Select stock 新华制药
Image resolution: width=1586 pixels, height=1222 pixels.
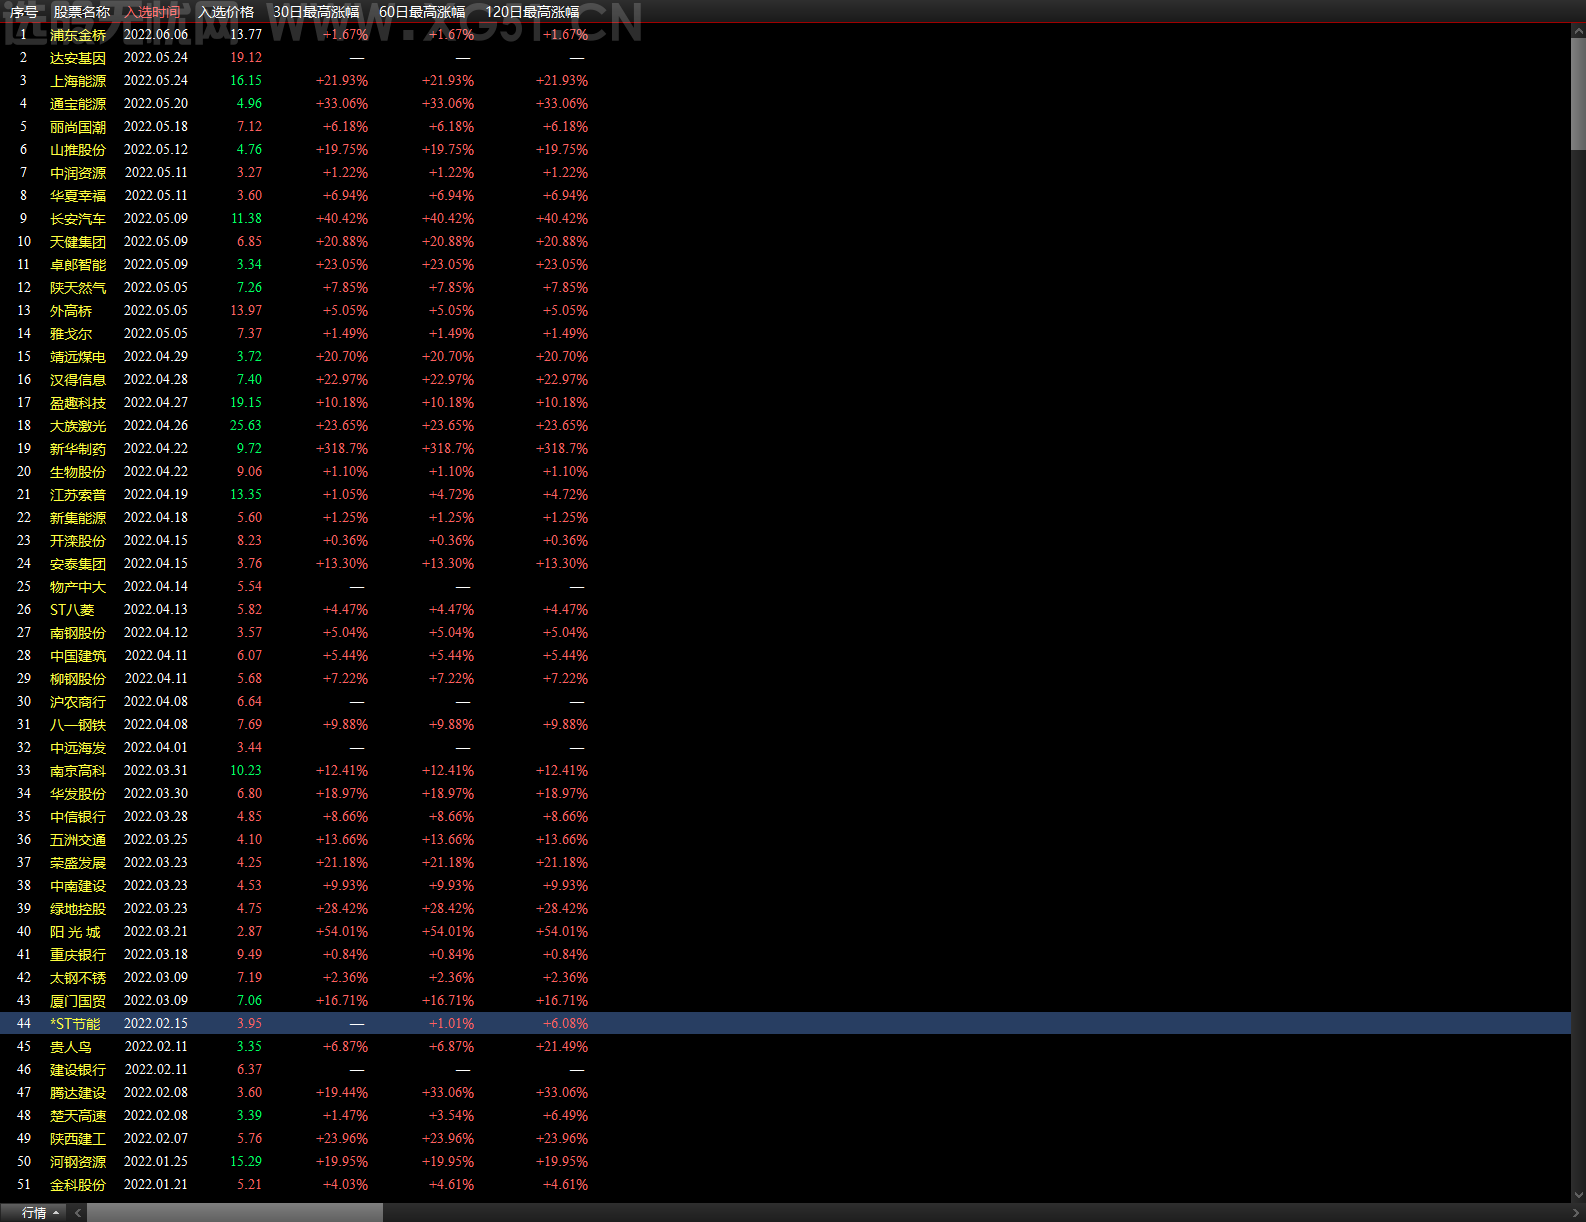[78, 449]
